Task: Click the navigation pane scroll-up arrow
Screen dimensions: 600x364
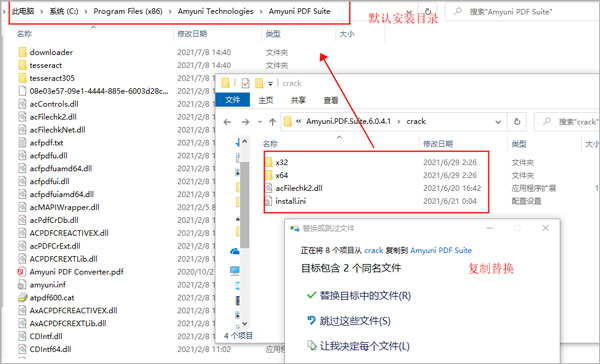Action: pos(245,141)
